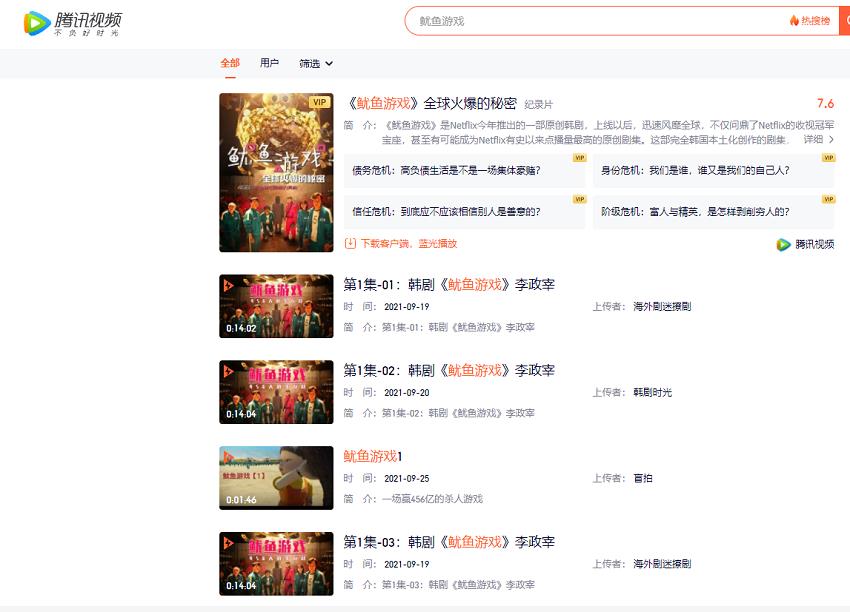Open title 第1集-02:韩剧《鱿鱼游戏》李政宰

click(449, 370)
